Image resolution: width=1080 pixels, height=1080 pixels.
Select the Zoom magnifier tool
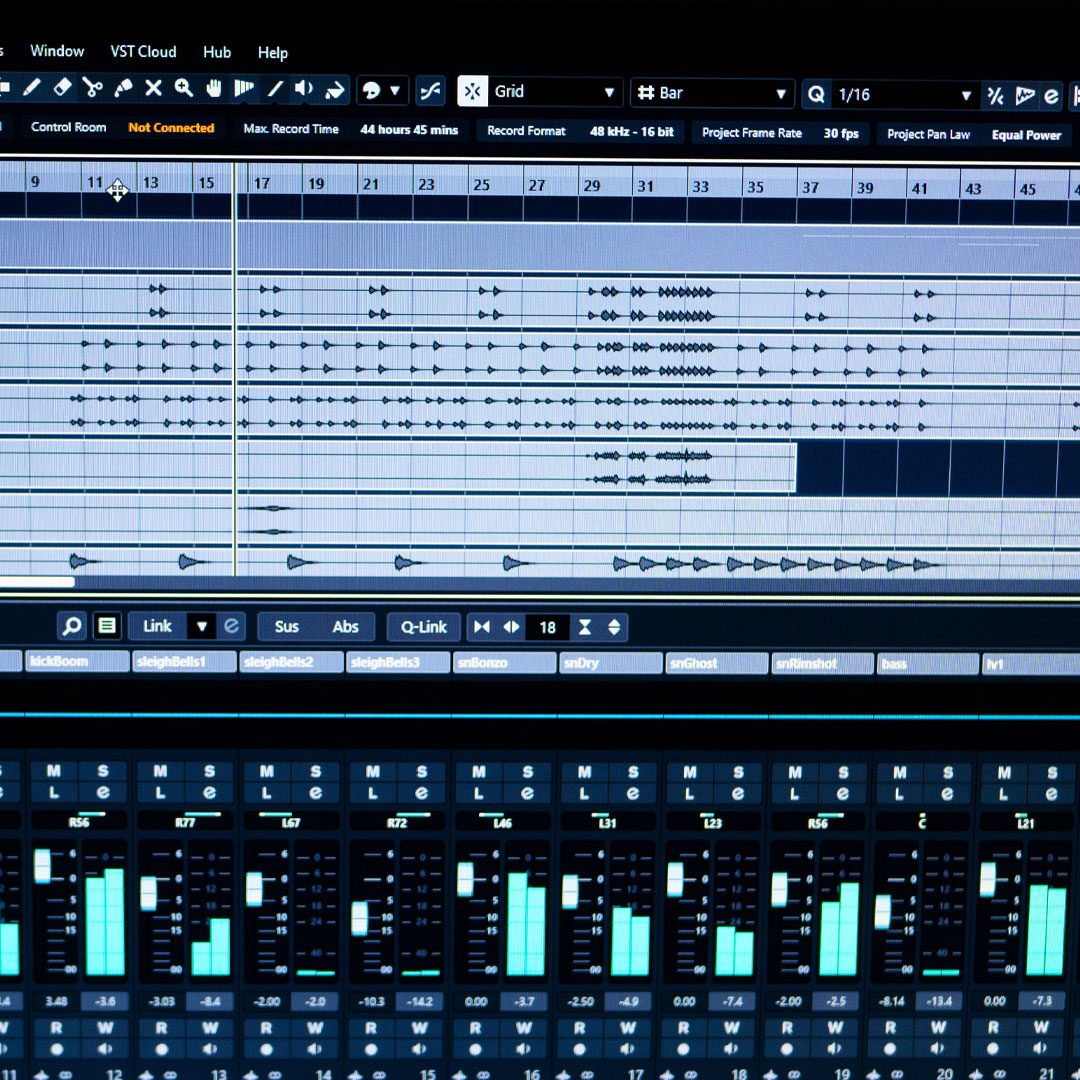183,88
